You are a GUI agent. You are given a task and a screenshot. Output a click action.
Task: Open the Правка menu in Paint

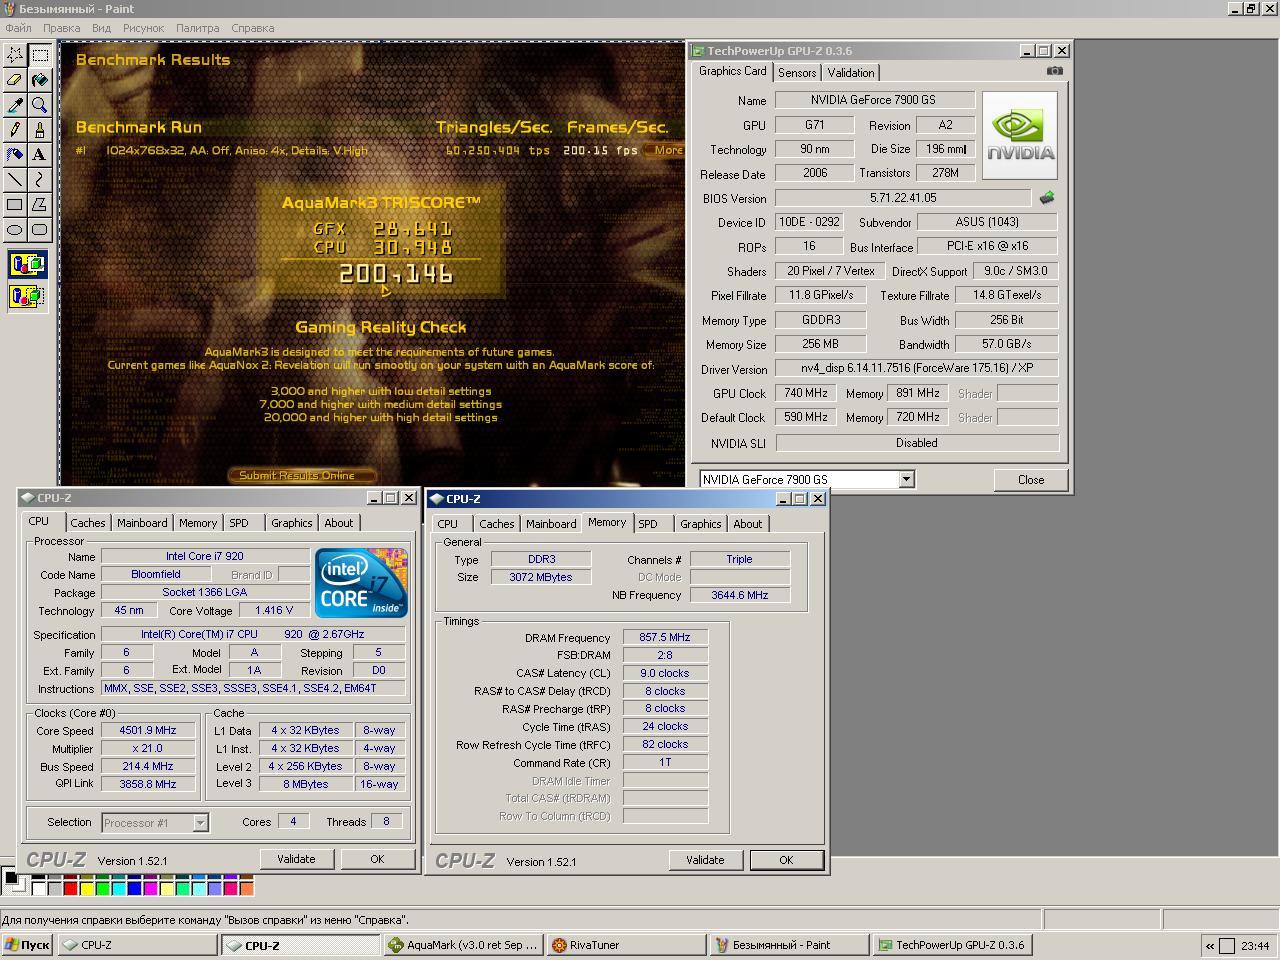(x=62, y=28)
